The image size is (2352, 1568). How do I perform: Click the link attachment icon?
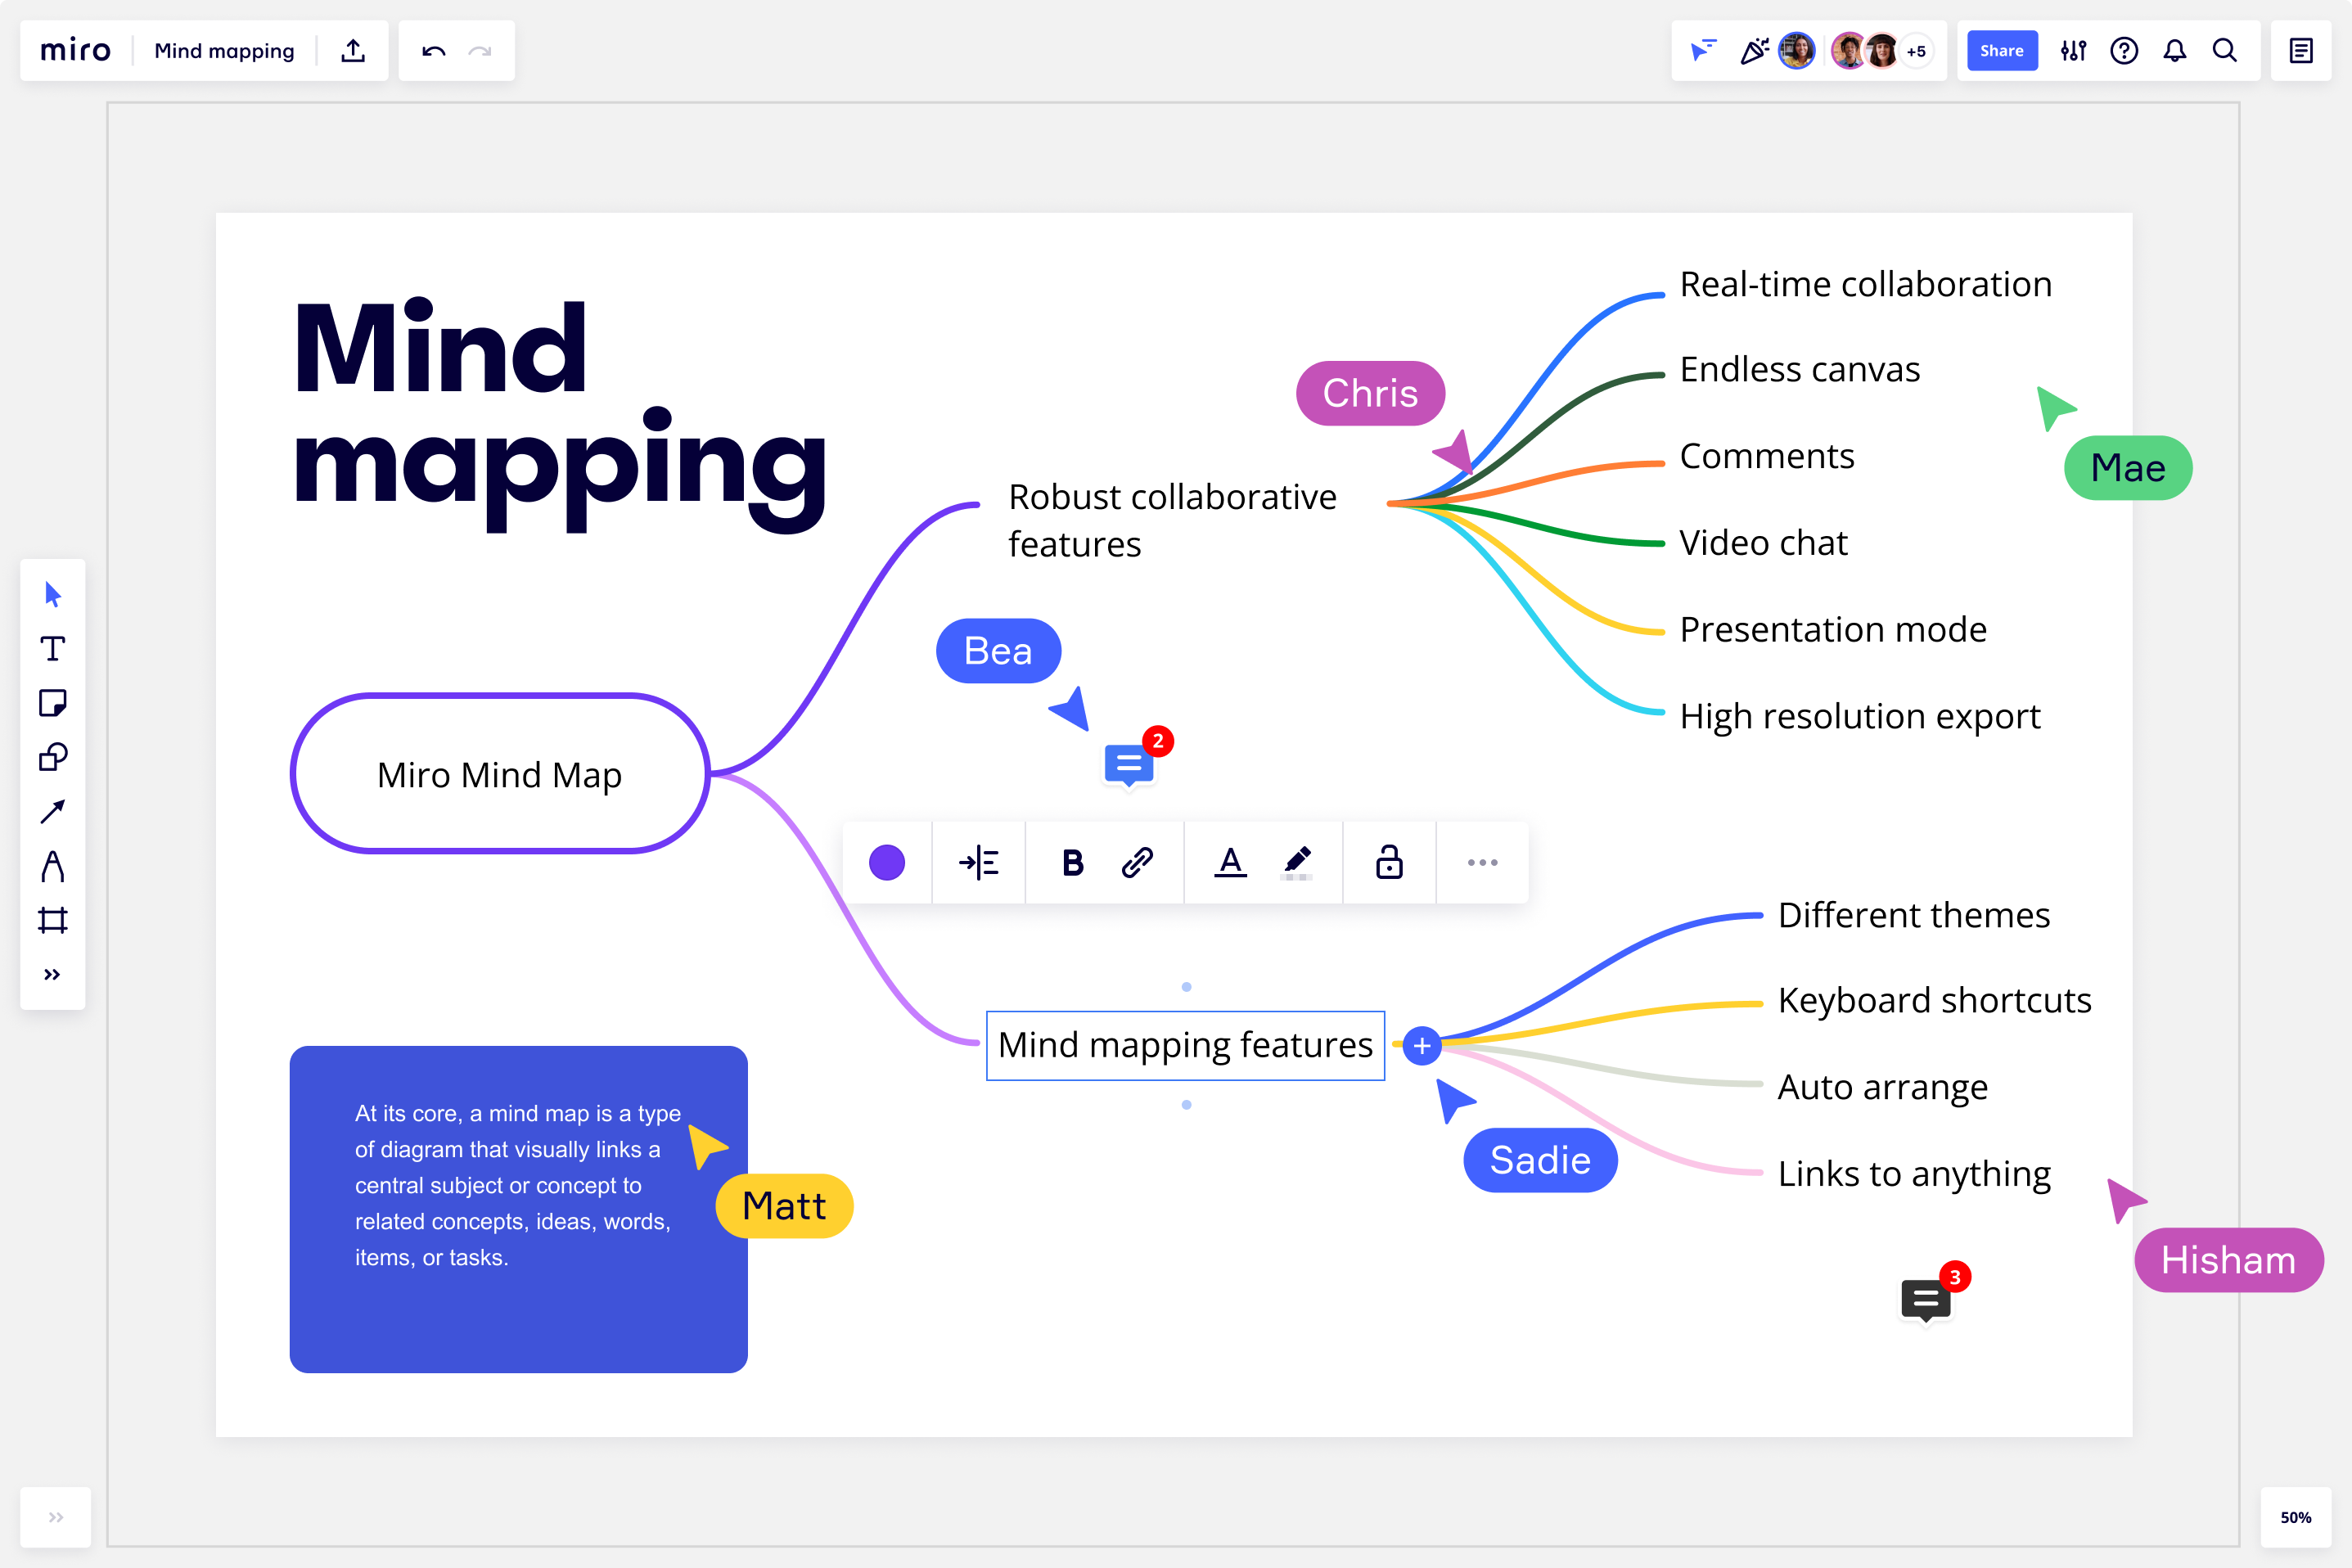pyautogui.click(x=1134, y=861)
